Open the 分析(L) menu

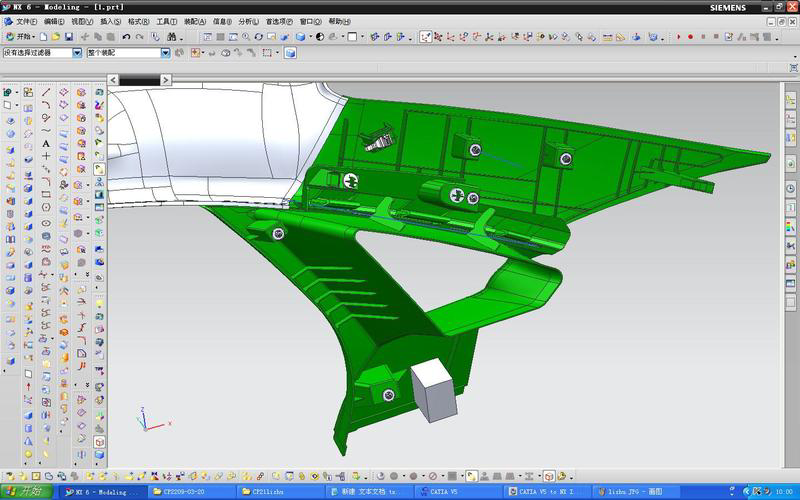(246, 21)
